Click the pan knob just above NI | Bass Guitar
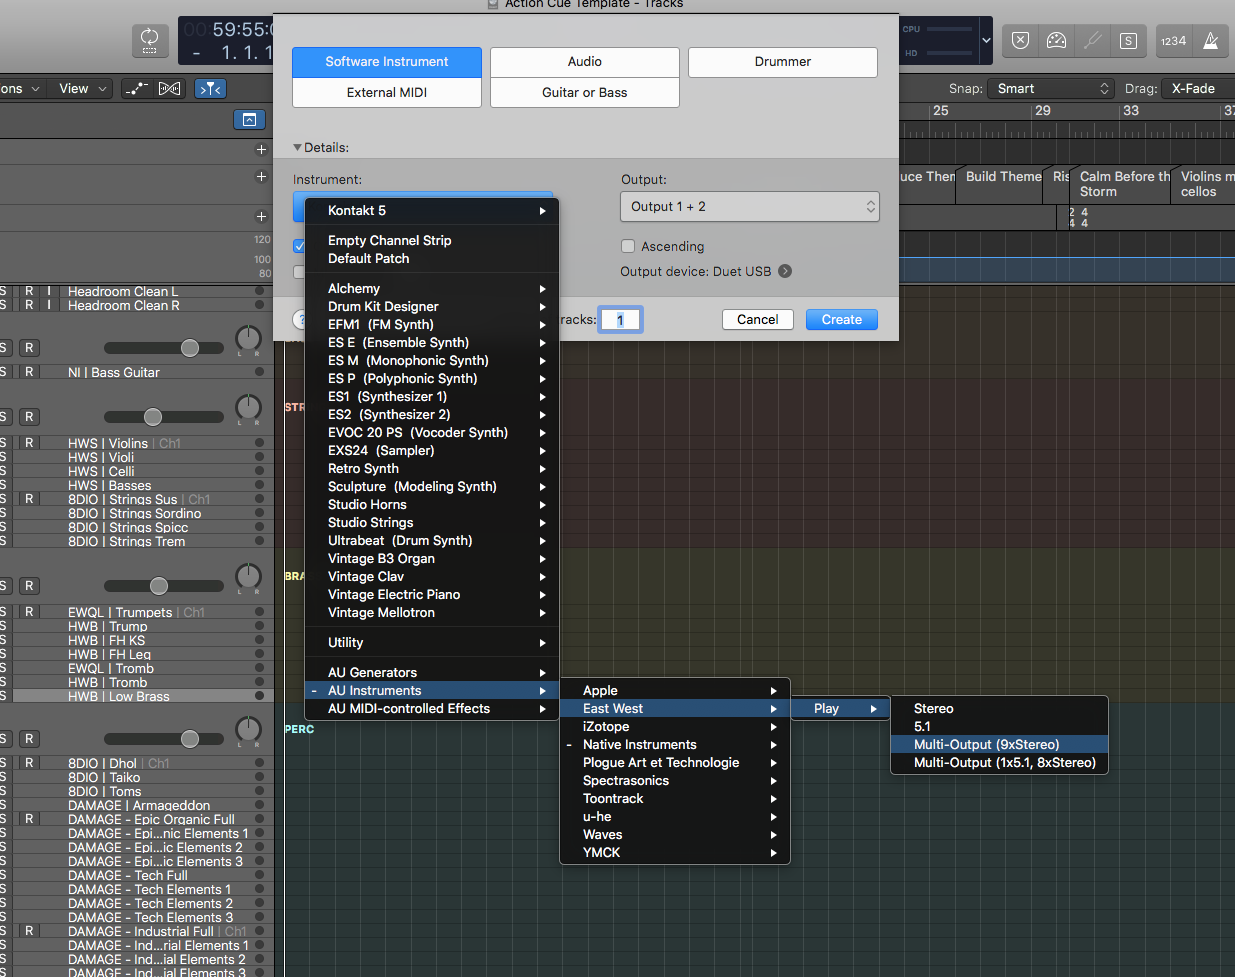The image size is (1235, 977). pyautogui.click(x=248, y=339)
